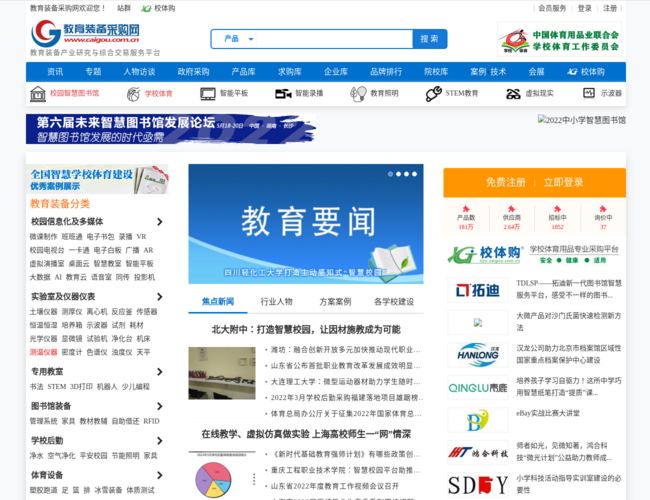
Task: Open the 全国智慧学校体育建设 banner
Action: tap(98, 179)
